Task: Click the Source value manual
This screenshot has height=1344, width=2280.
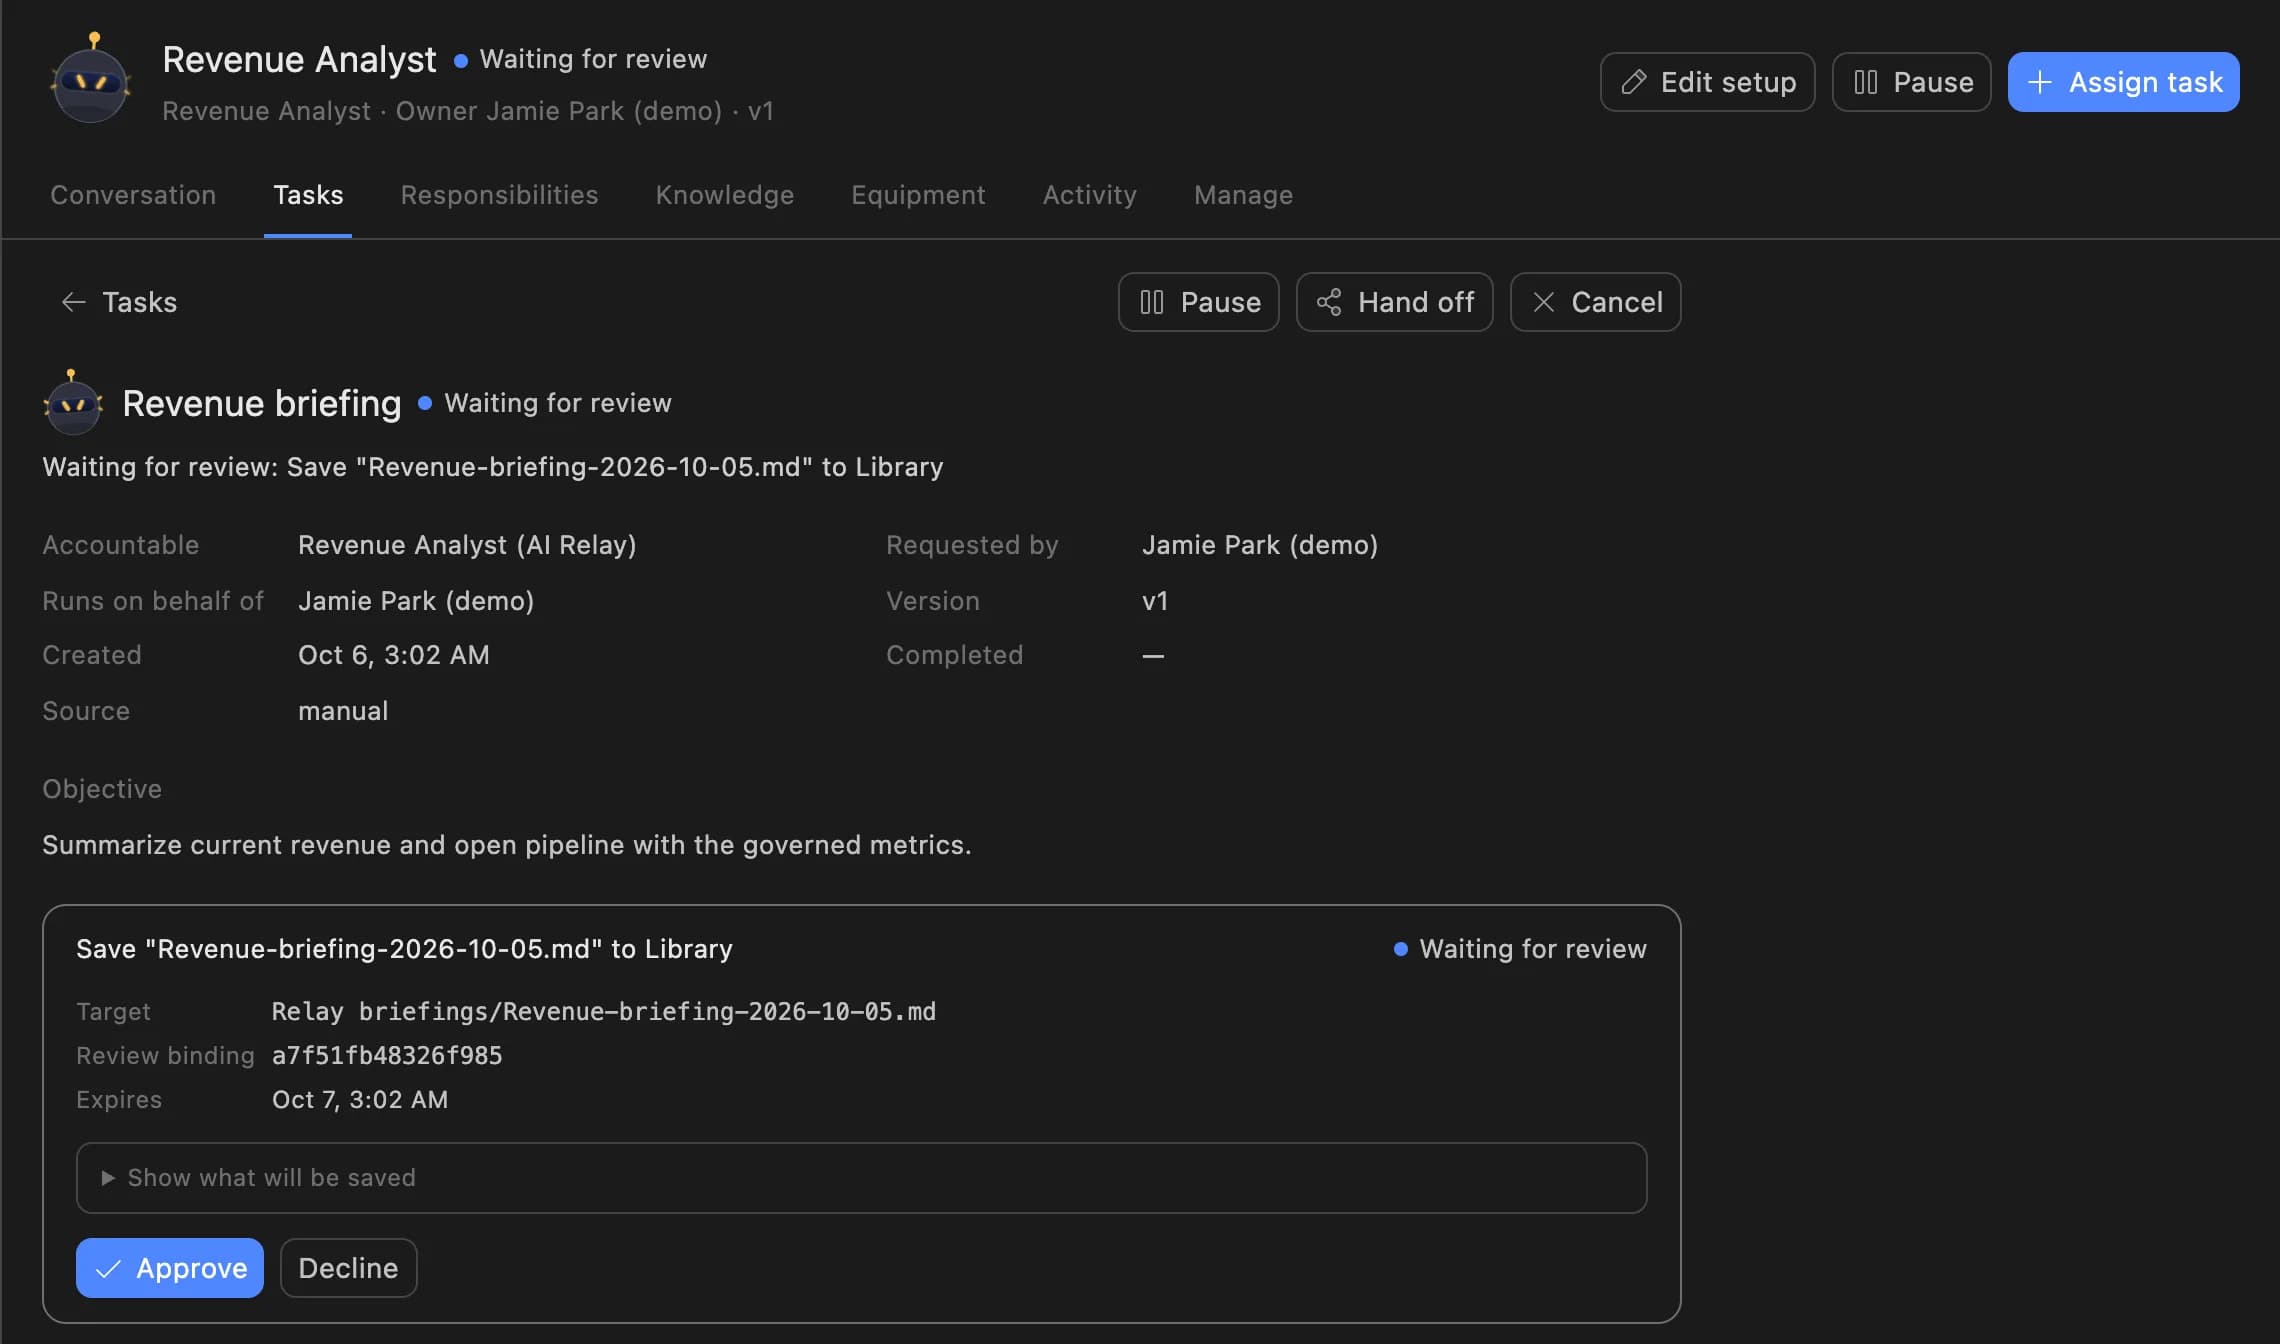Action: 343,711
